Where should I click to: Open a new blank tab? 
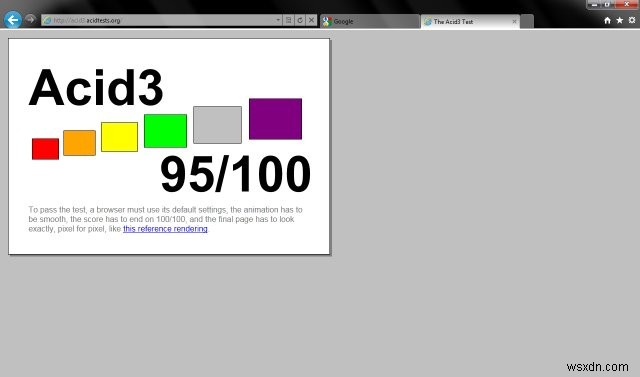[527, 22]
